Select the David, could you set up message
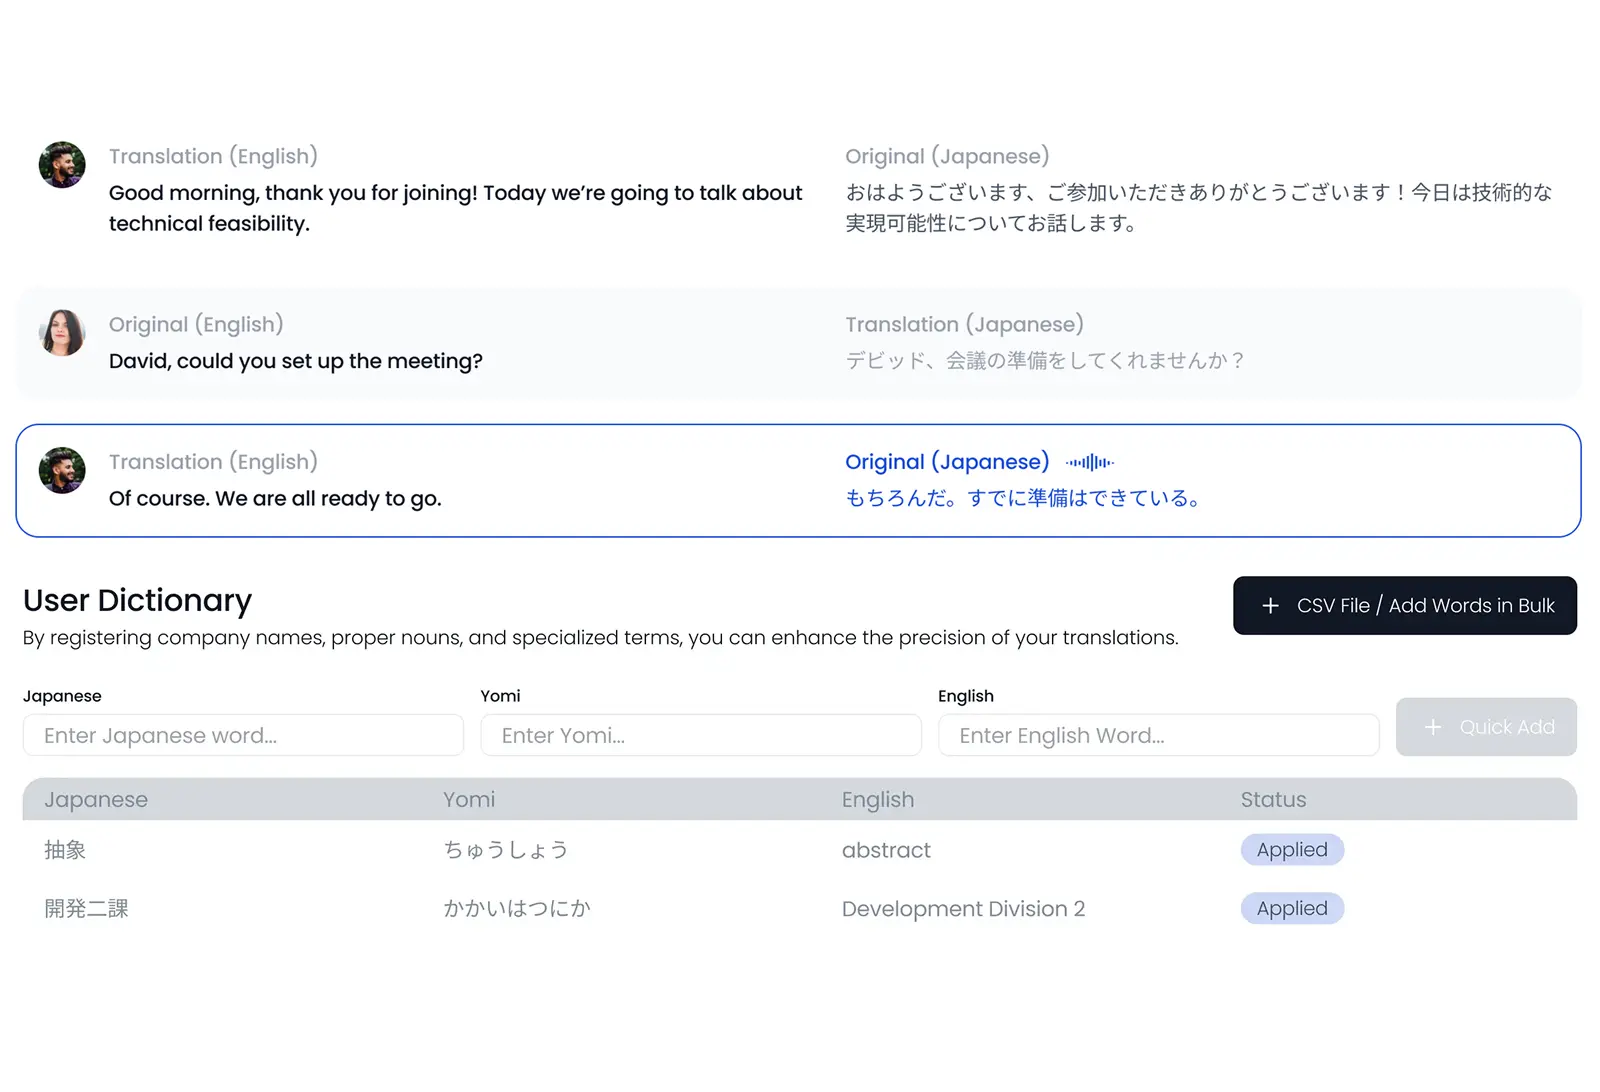Screen dimensions: 1600x1092 296,361
